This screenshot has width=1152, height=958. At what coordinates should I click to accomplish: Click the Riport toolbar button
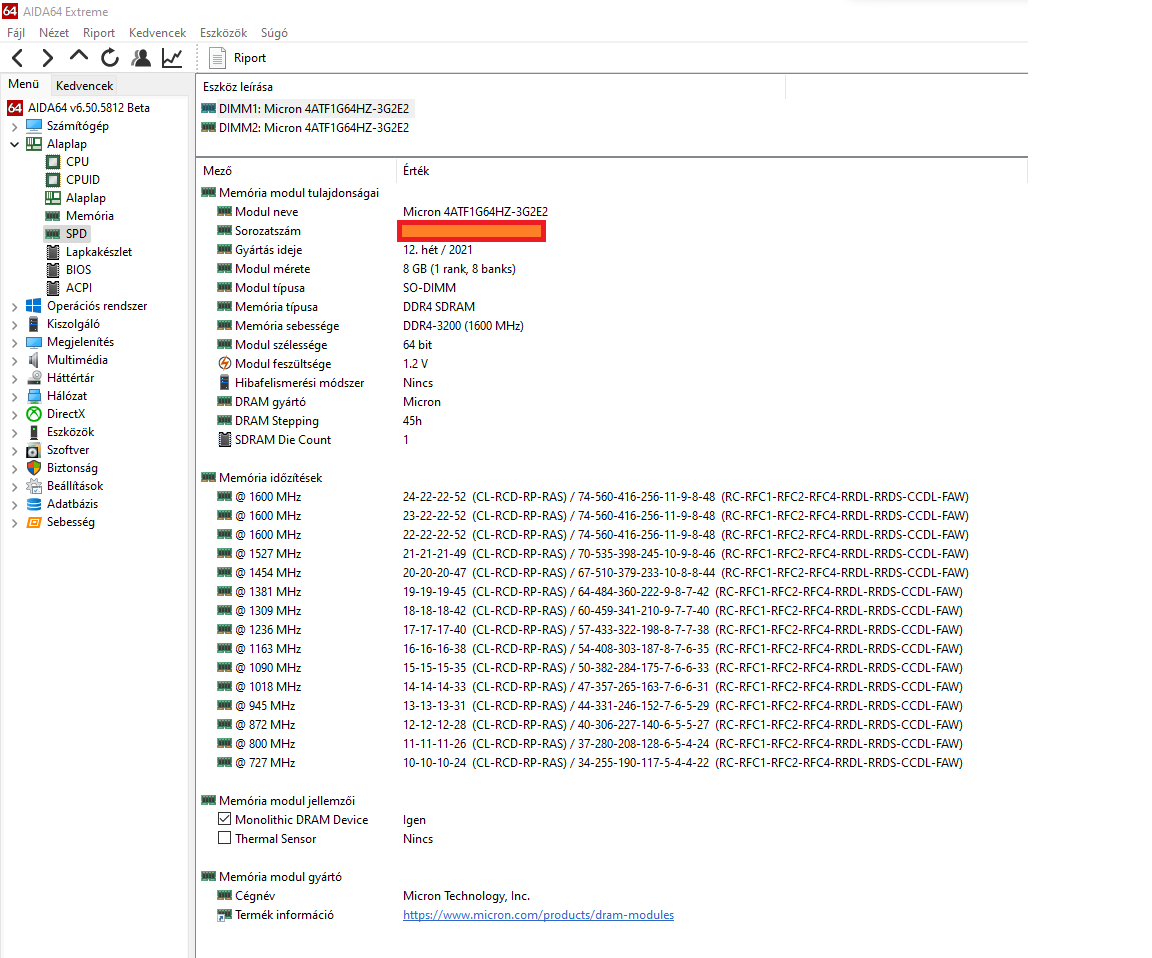(x=238, y=58)
